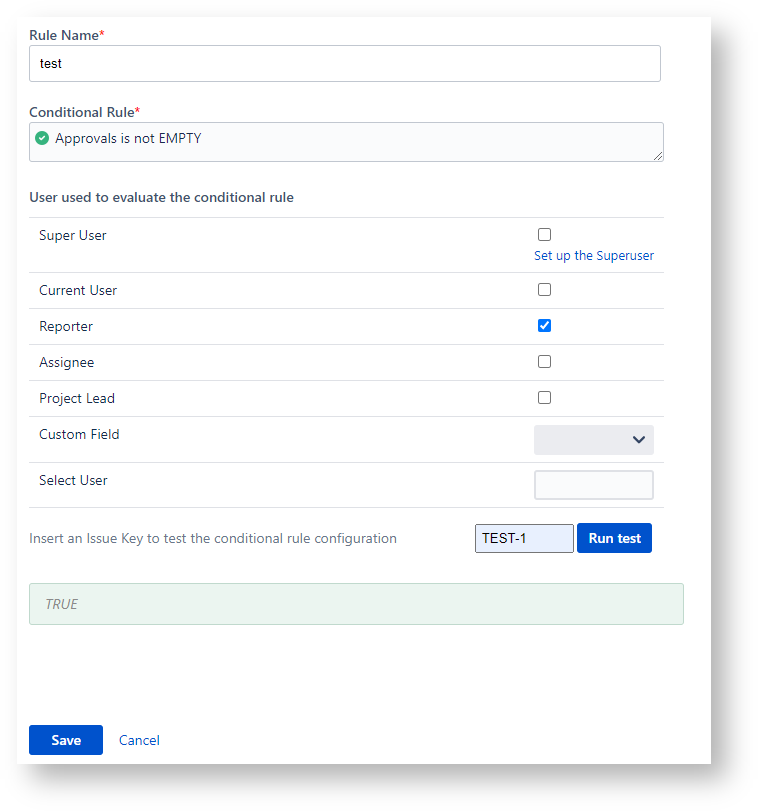Save the rule configuration
The image size is (759, 812).
tap(66, 740)
